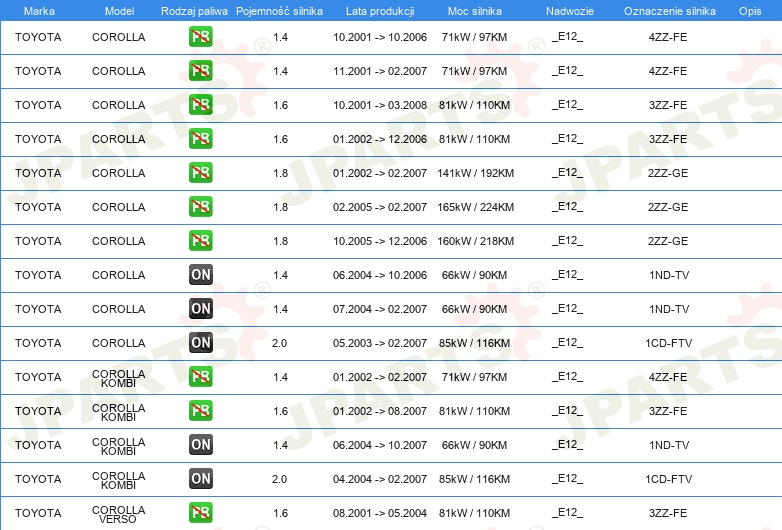
Task: Click the petrol icon in the Corolla Verso row
Action: (200, 512)
